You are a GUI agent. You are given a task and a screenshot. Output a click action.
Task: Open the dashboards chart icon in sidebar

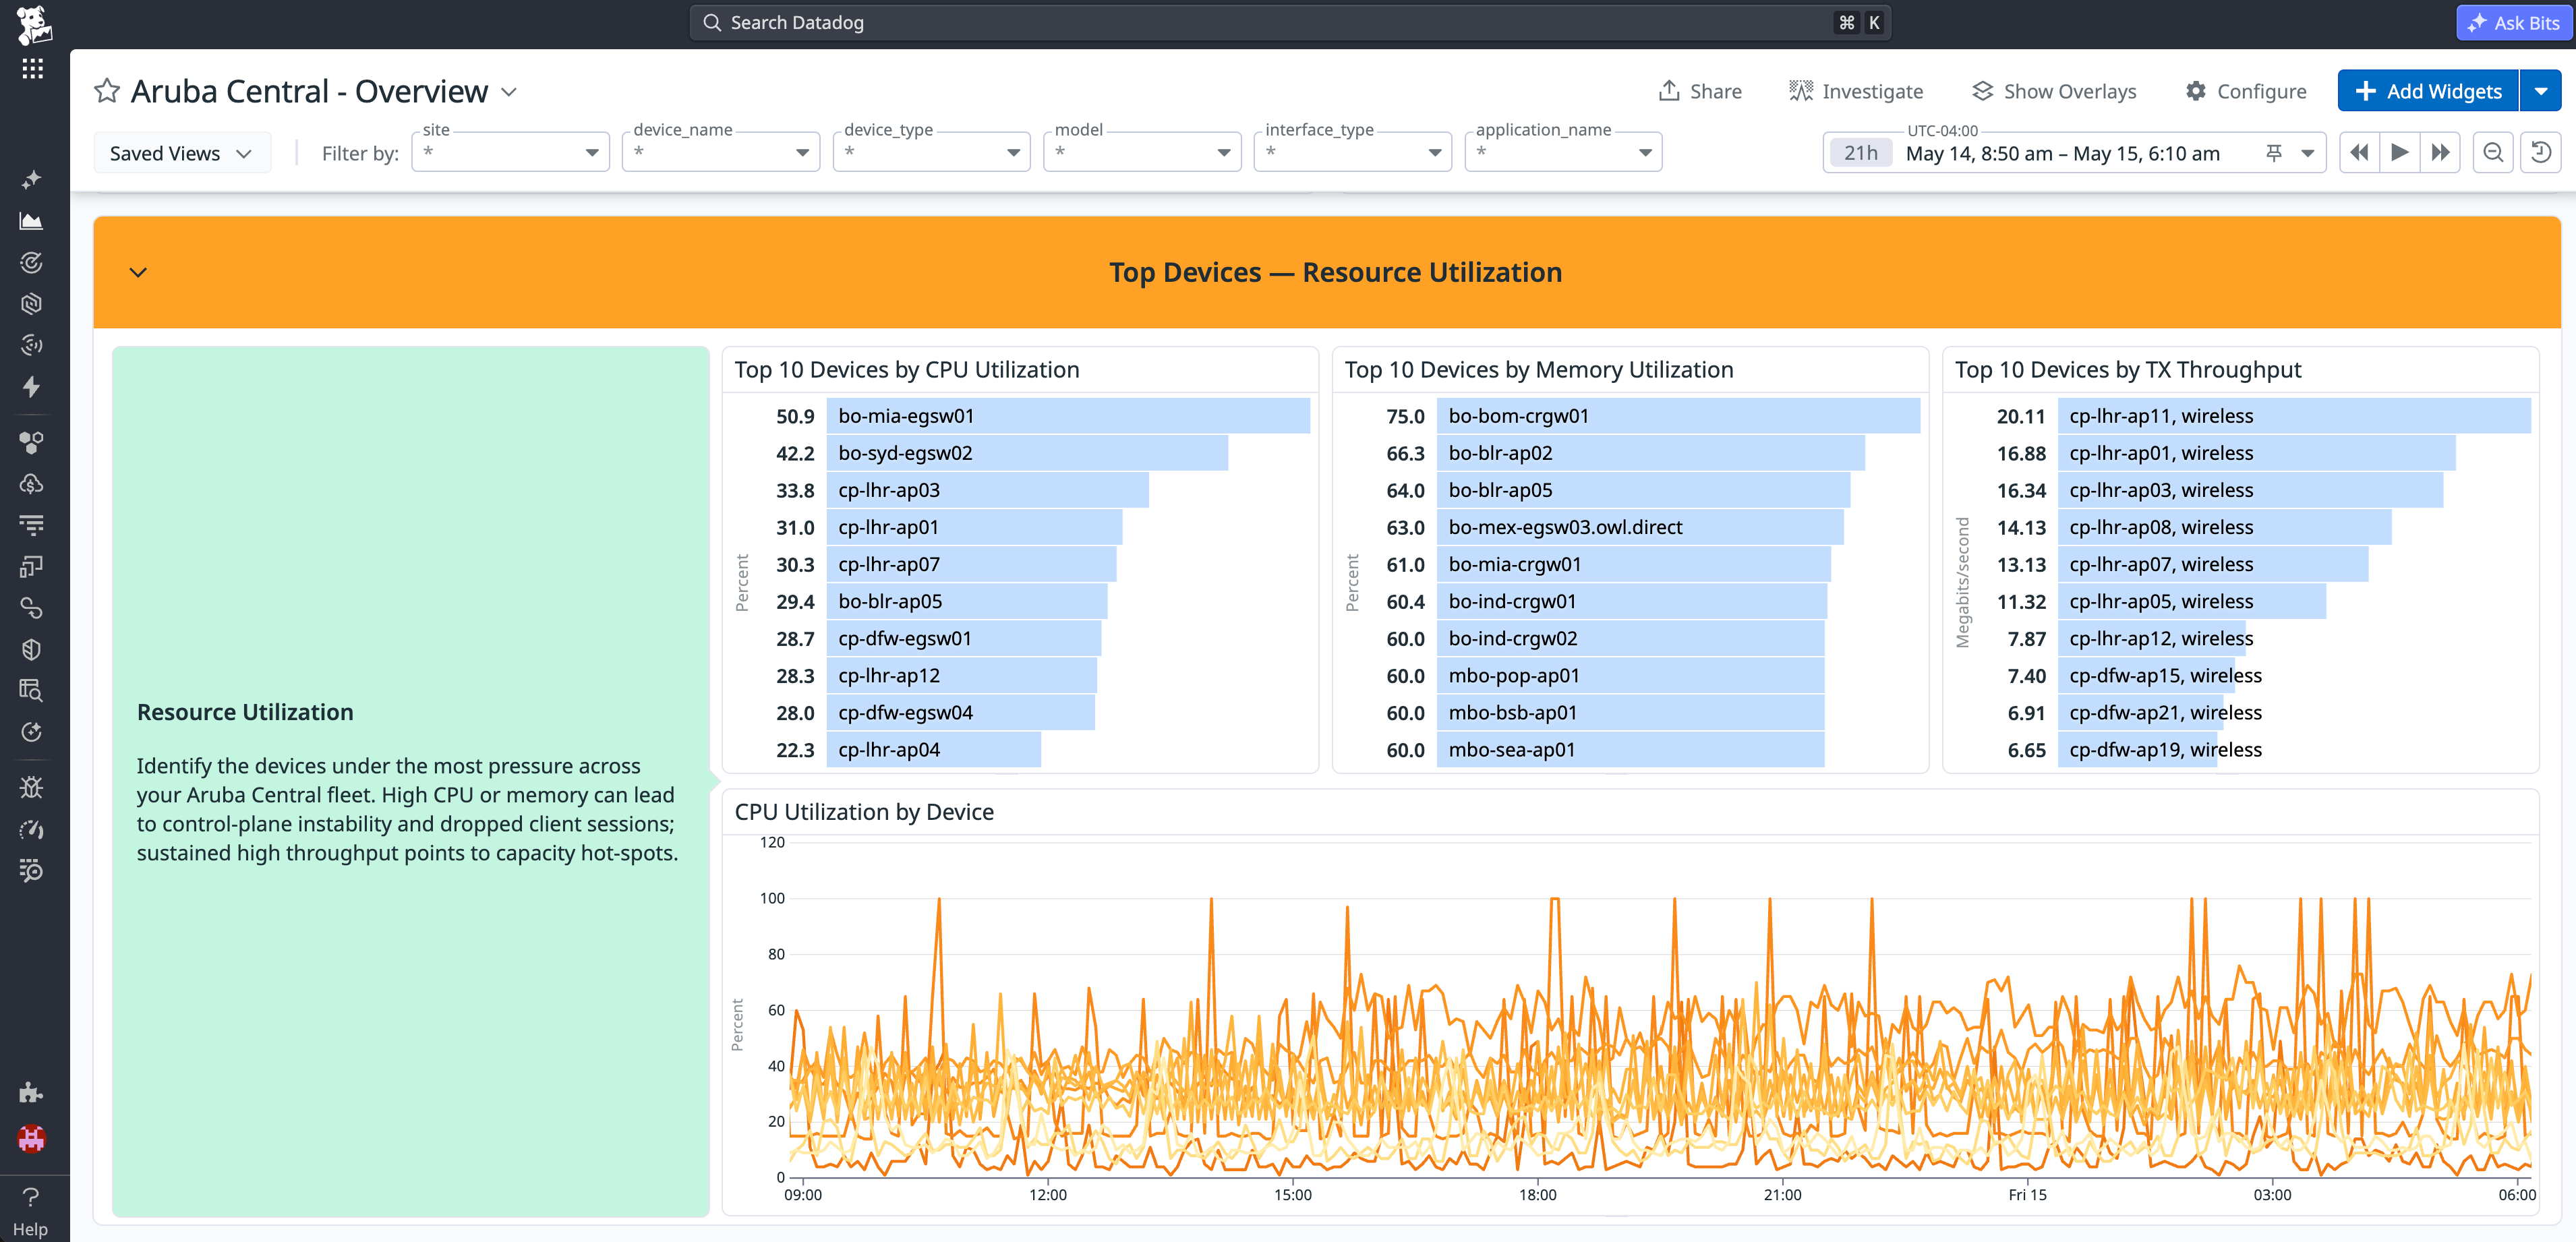pyautogui.click(x=32, y=221)
